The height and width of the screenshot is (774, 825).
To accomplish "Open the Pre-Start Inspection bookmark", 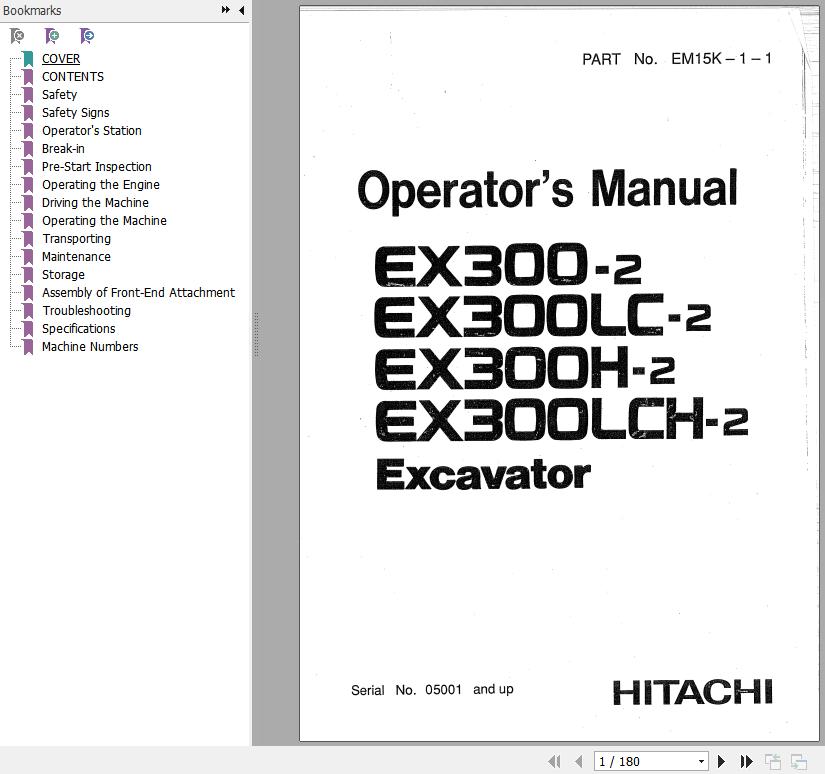I will 97,166.
